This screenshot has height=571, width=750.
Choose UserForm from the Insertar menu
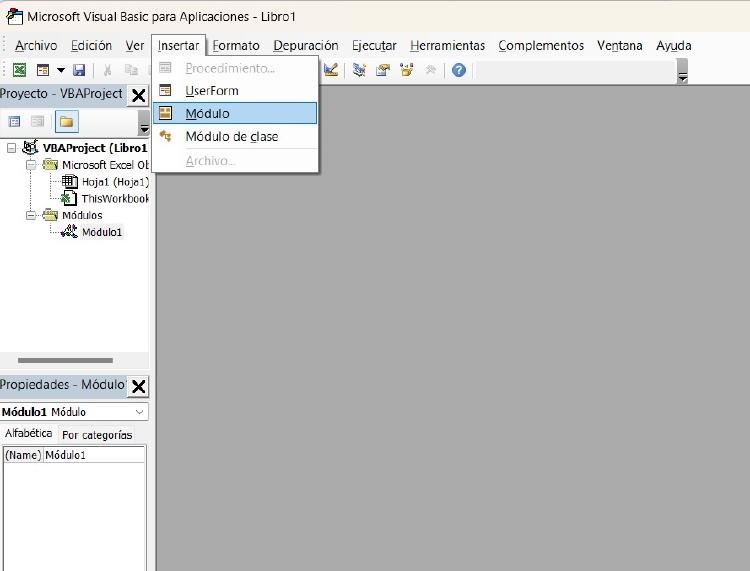click(x=235, y=90)
